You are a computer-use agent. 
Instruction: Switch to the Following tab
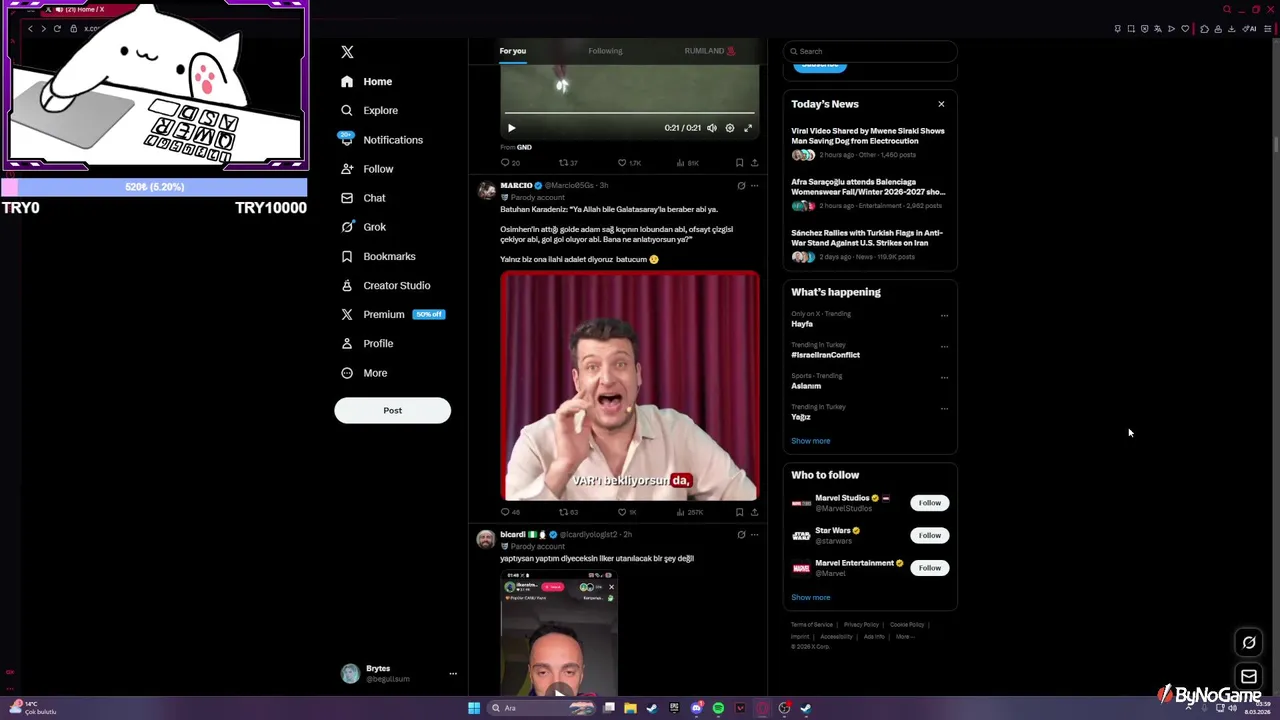coord(605,51)
